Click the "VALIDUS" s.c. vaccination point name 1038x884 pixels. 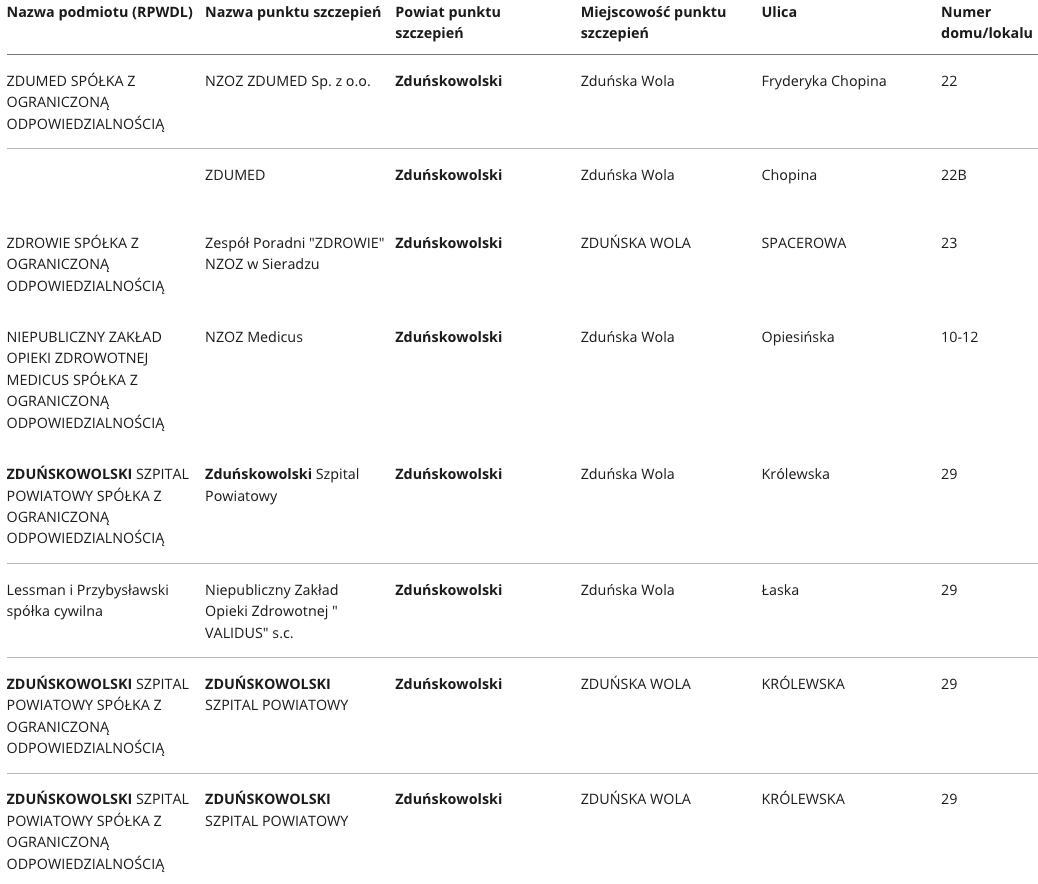point(271,611)
